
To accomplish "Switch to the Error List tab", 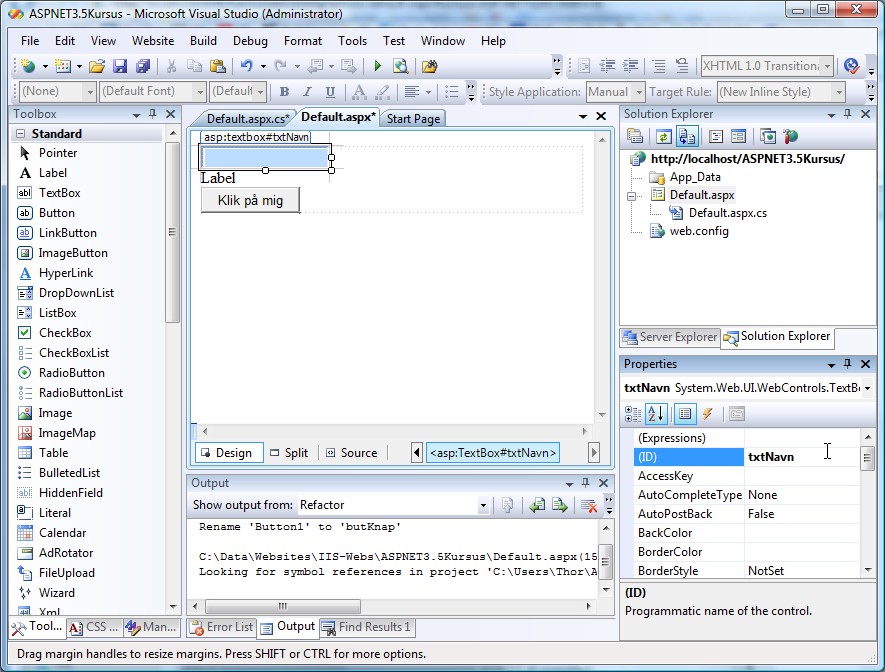I will (222, 627).
